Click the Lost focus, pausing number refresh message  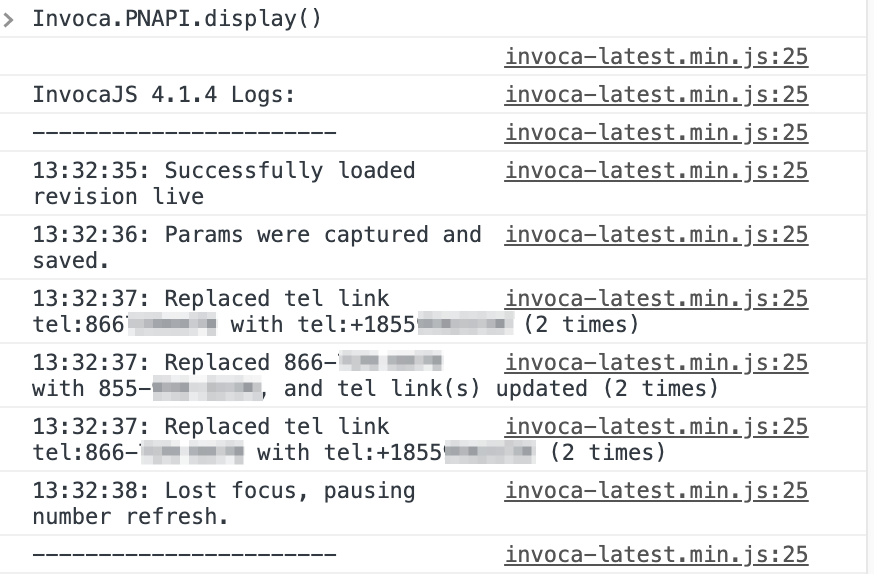(223, 503)
